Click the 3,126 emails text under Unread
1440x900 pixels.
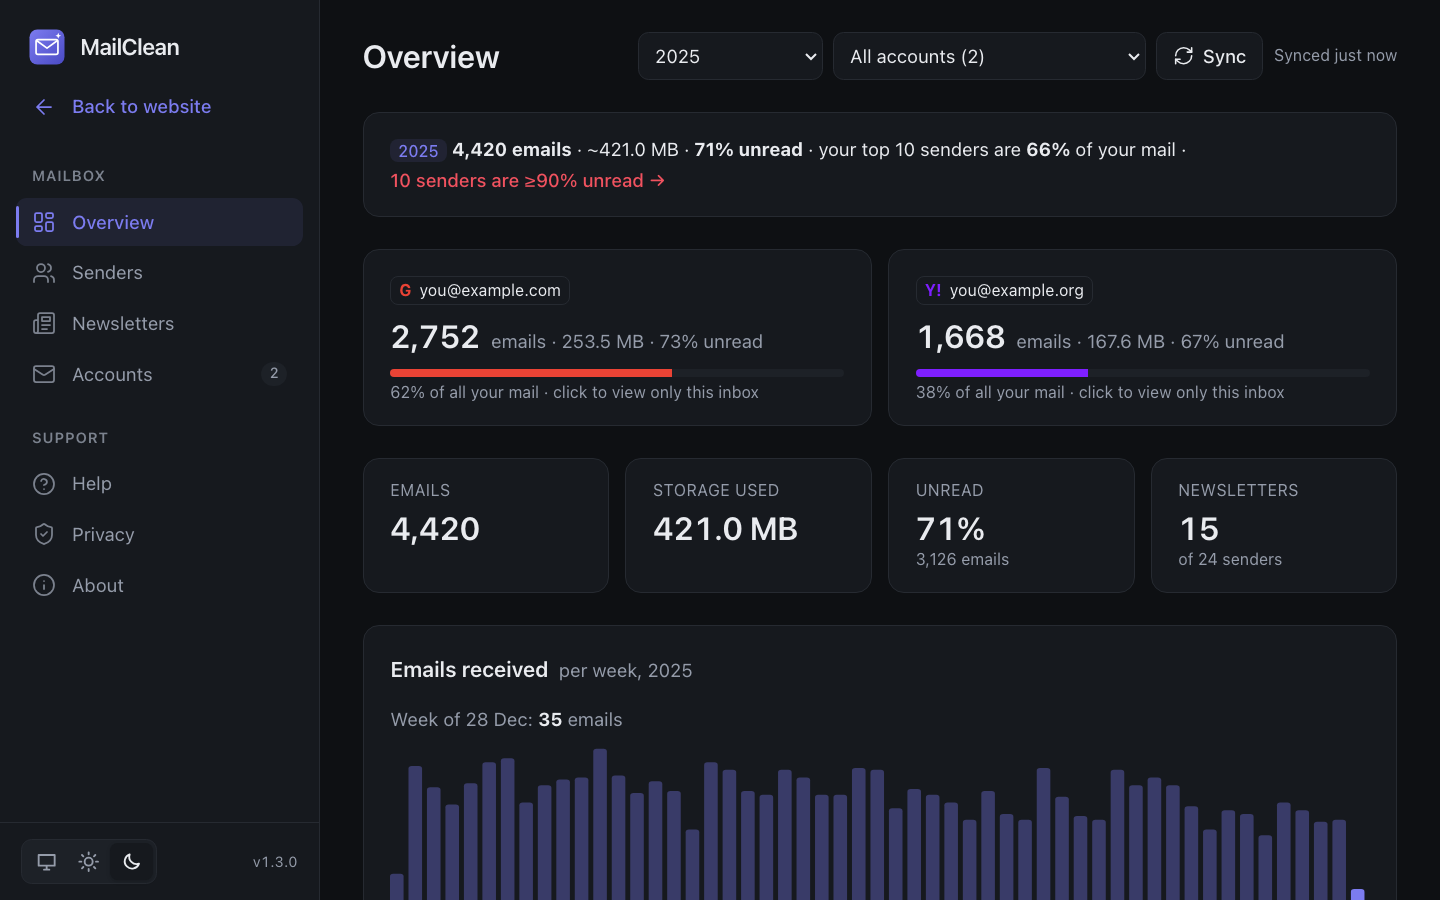962,560
